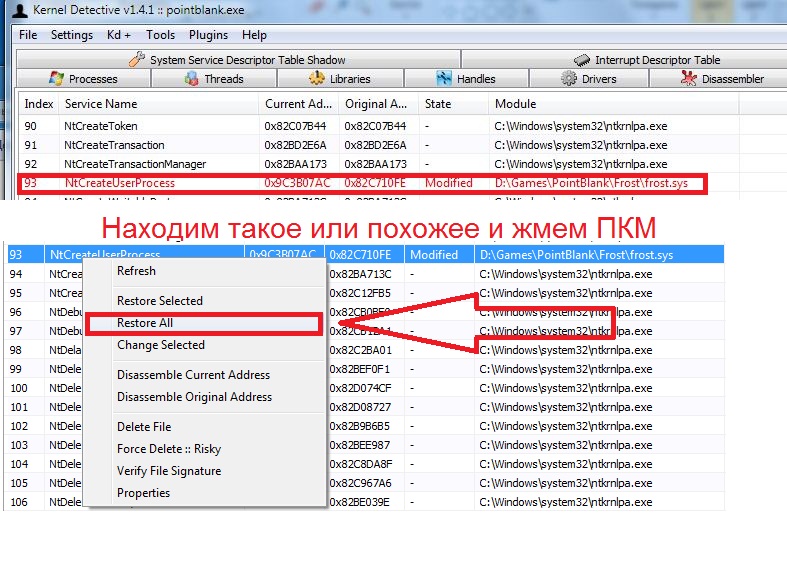Choose Restore All from context menu
787x566 pixels.
coord(145,323)
